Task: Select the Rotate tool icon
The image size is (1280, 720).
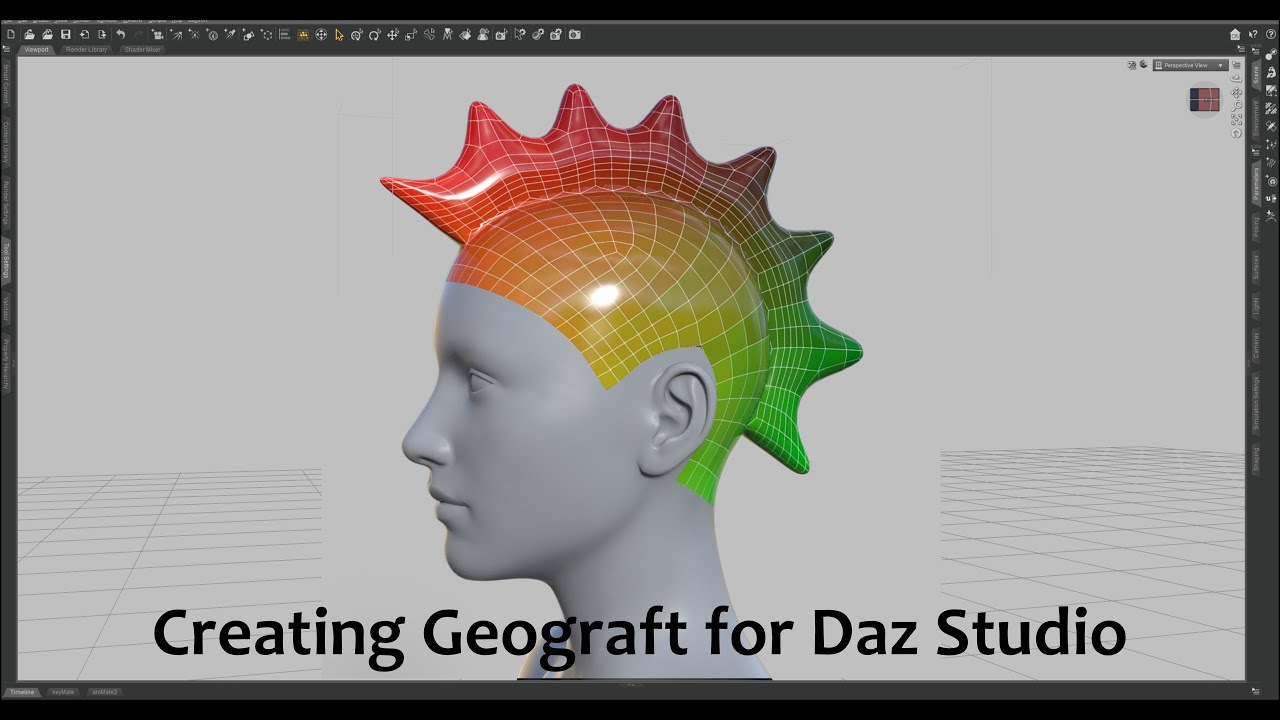Action: (x=374, y=34)
